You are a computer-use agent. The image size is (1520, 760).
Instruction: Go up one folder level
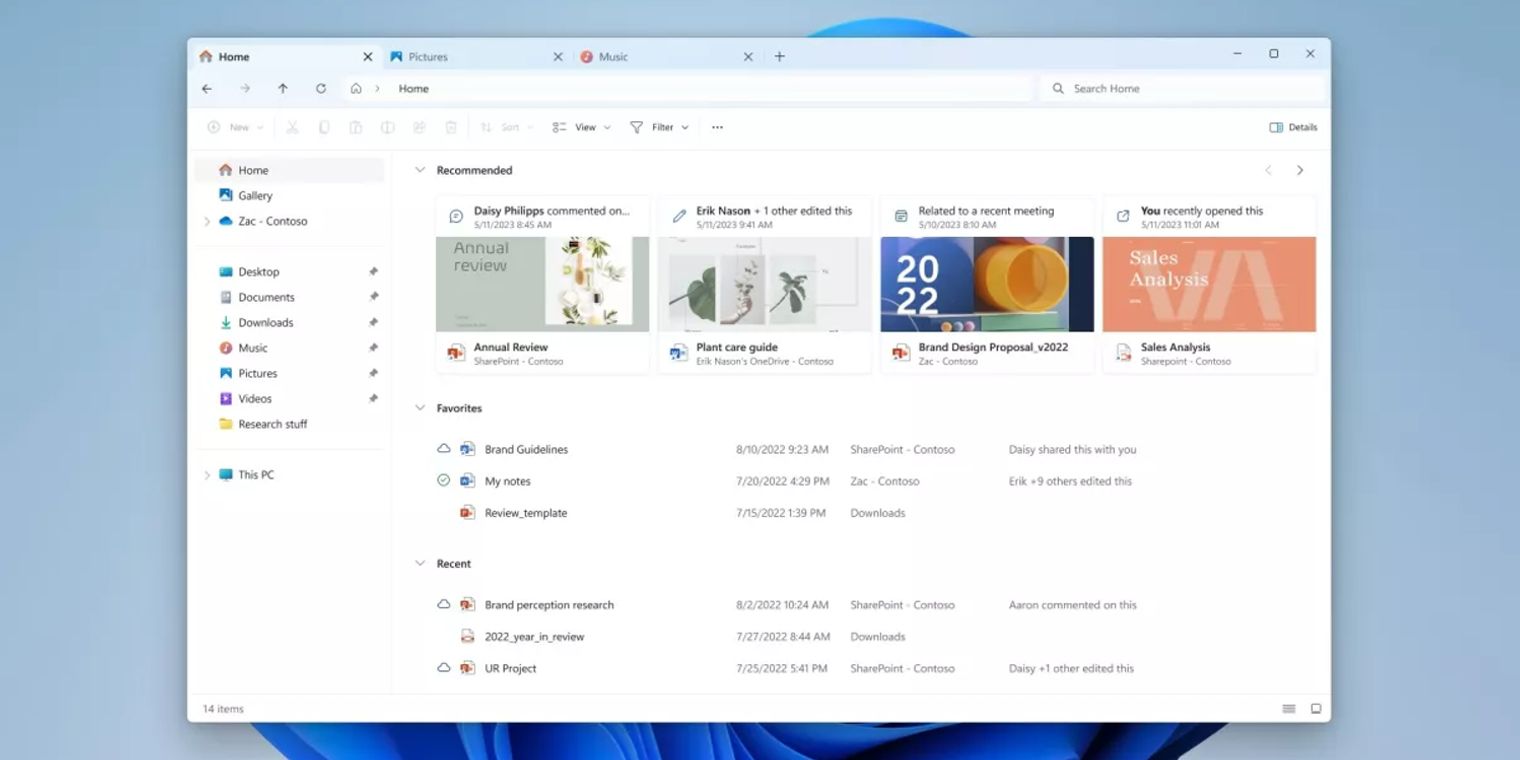(x=283, y=88)
